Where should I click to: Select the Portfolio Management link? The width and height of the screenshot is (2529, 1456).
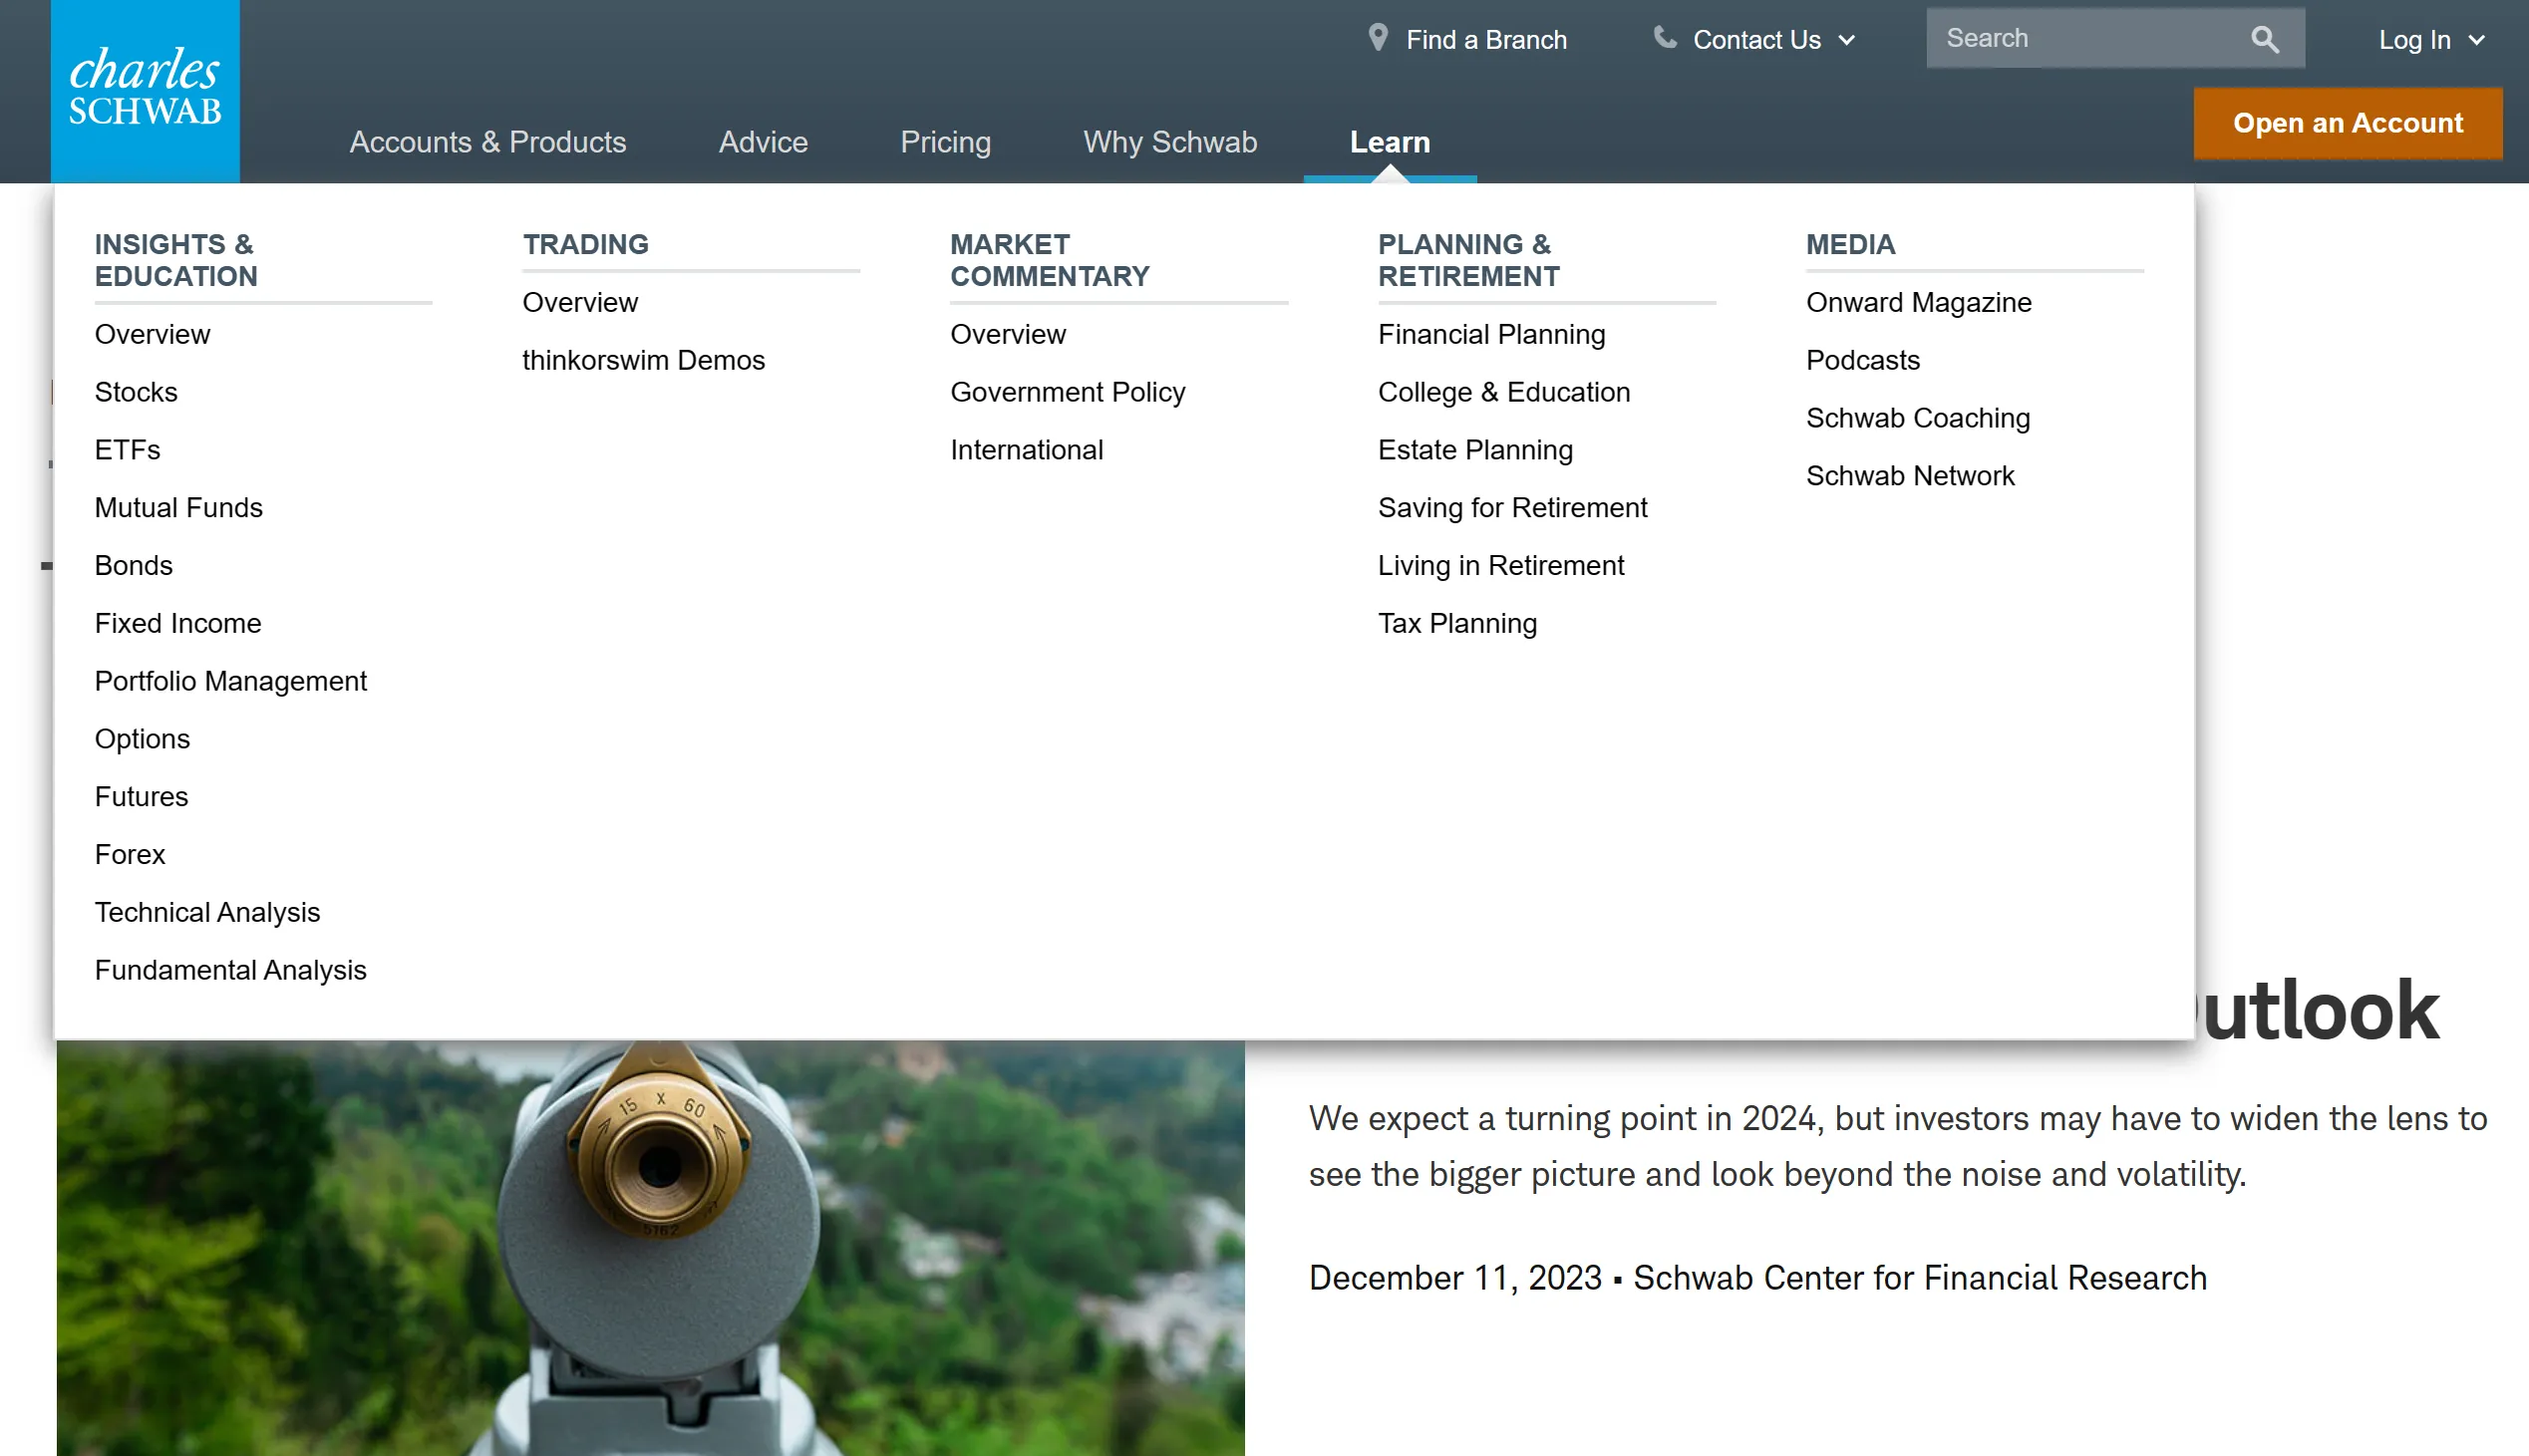pyautogui.click(x=230, y=681)
